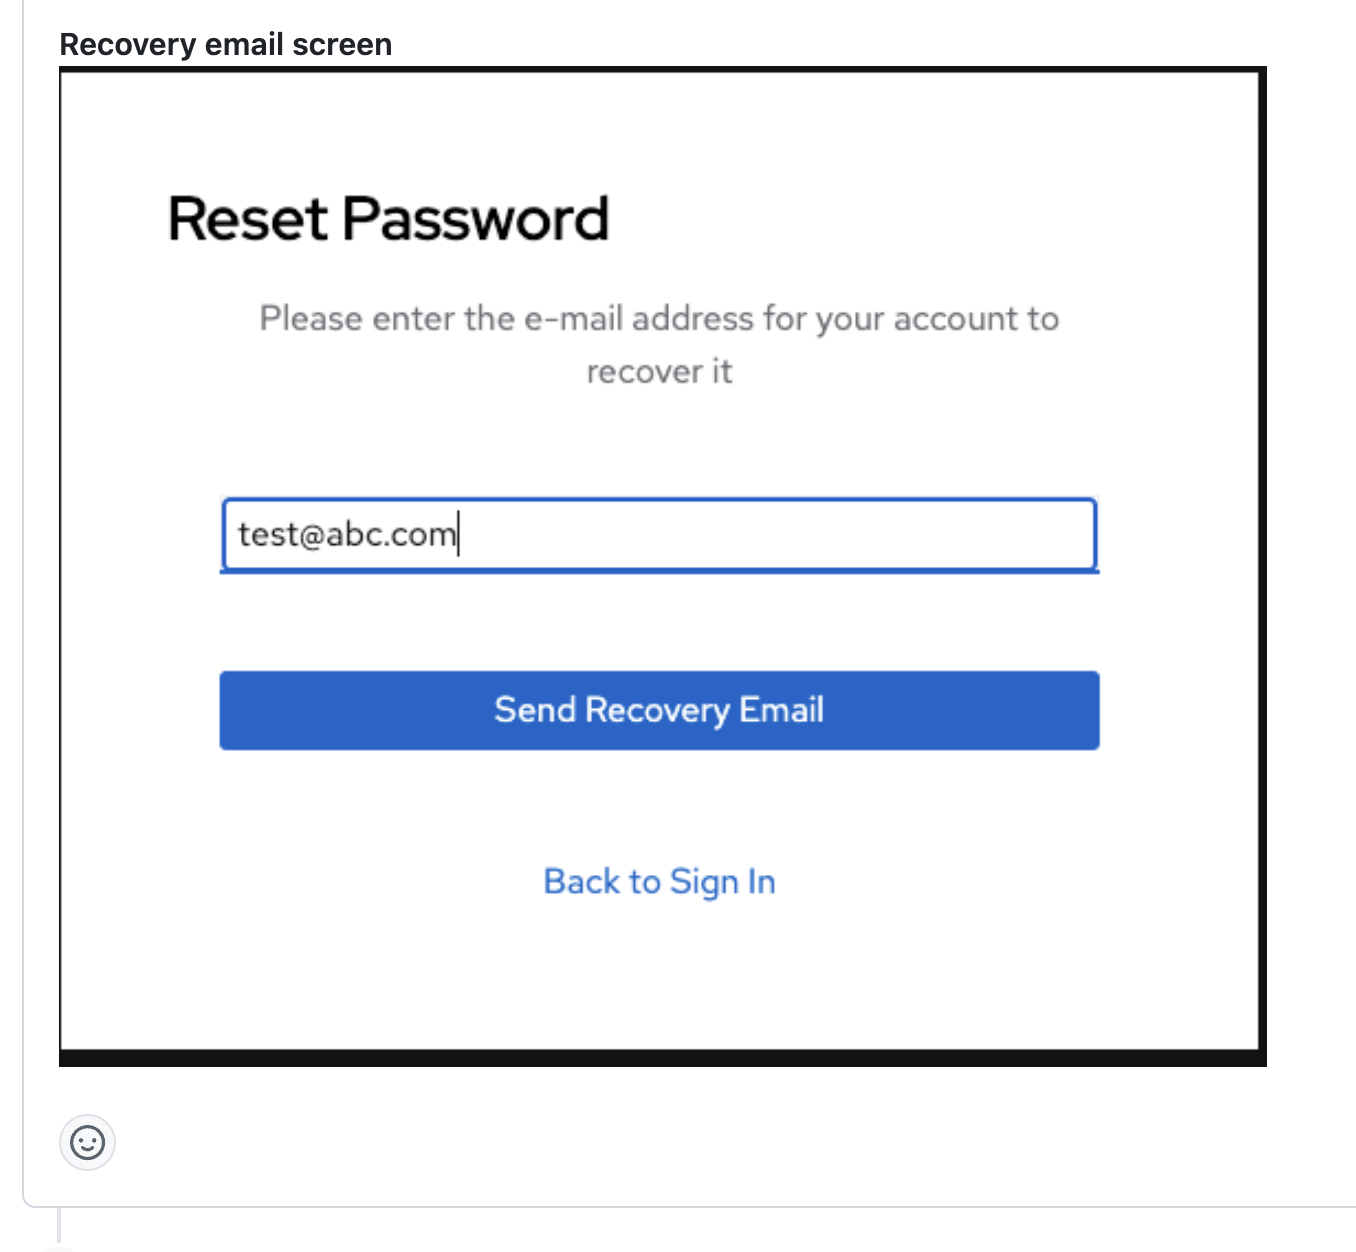Focus the email address input field
This screenshot has height=1252, width=1356.
659,535
